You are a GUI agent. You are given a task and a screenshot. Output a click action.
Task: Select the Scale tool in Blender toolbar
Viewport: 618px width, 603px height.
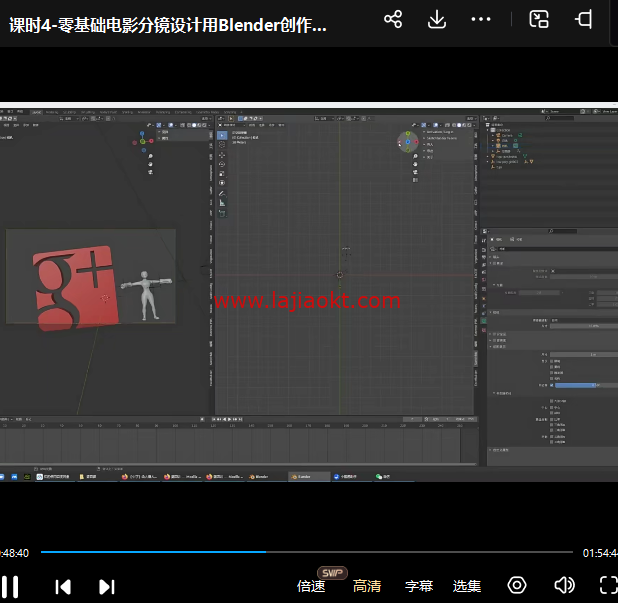pyautogui.click(x=222, y=173)
